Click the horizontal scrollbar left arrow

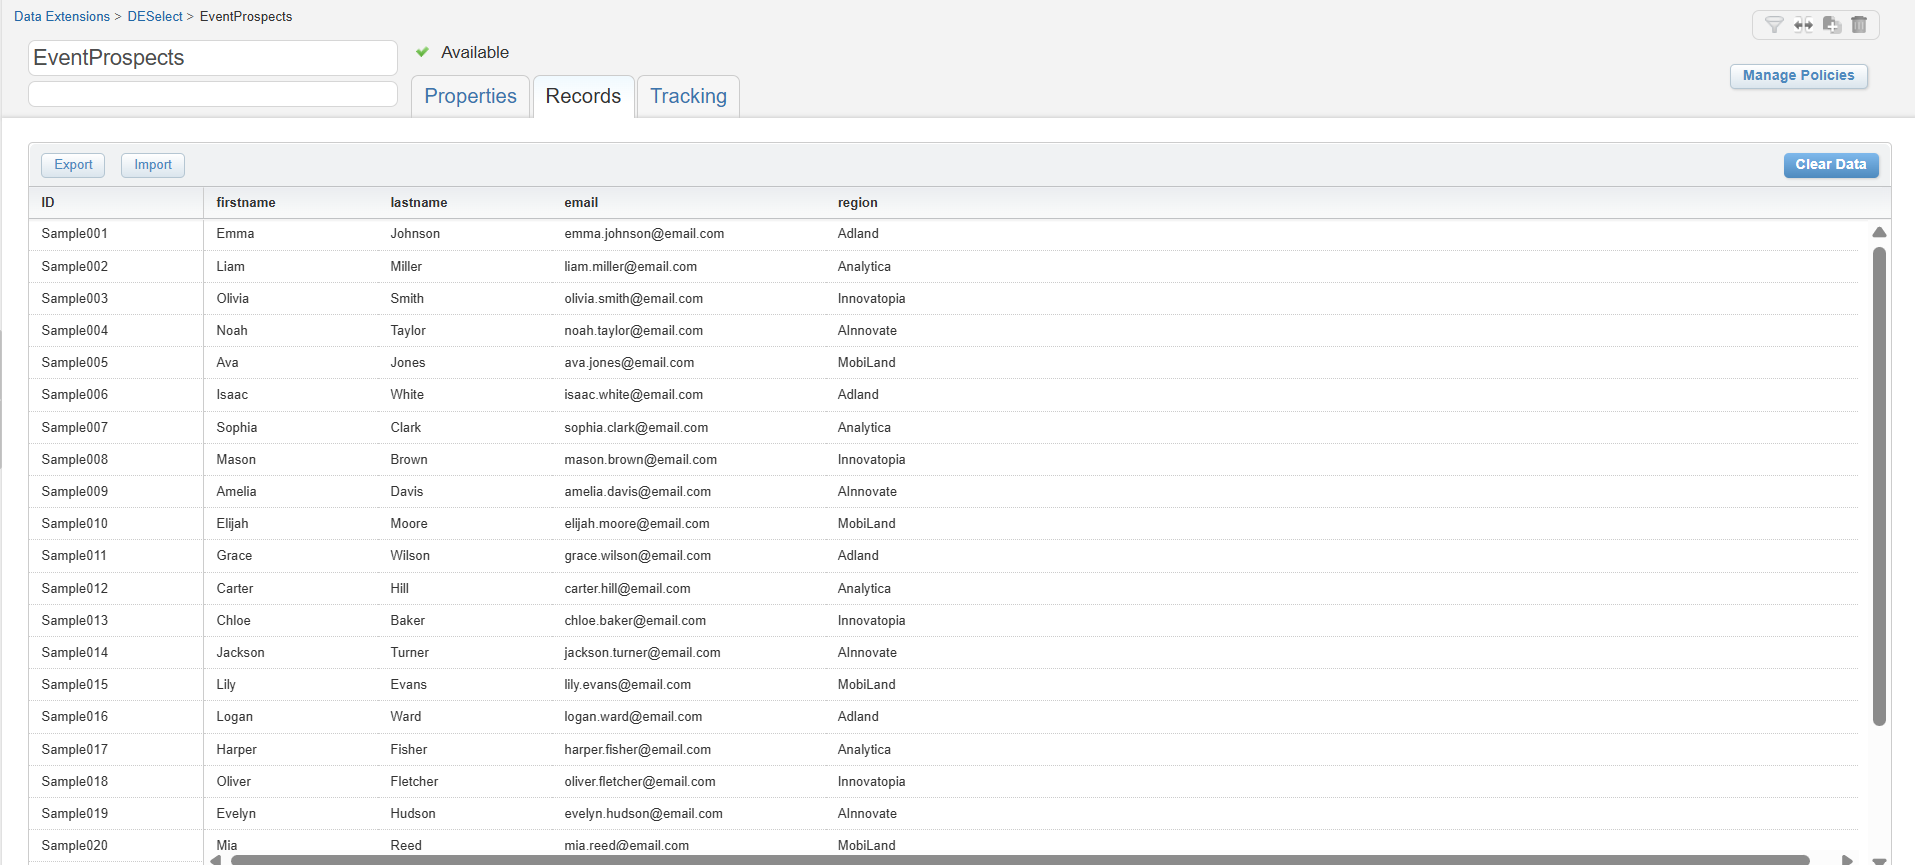pos(216,859)
